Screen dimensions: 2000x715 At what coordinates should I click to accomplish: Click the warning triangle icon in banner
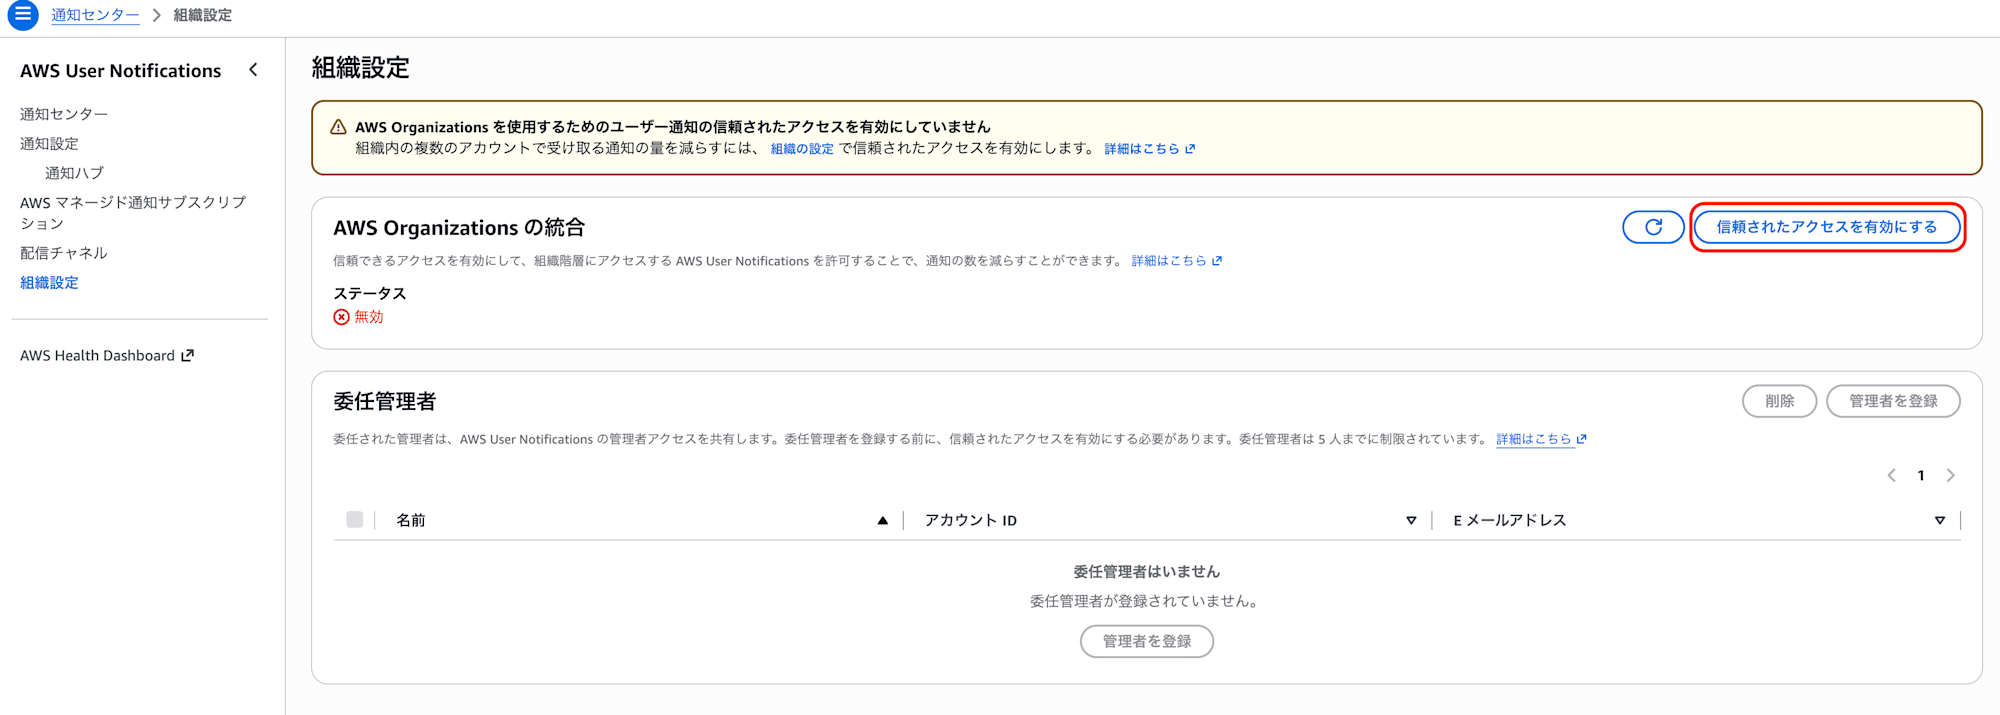[338, 127]
